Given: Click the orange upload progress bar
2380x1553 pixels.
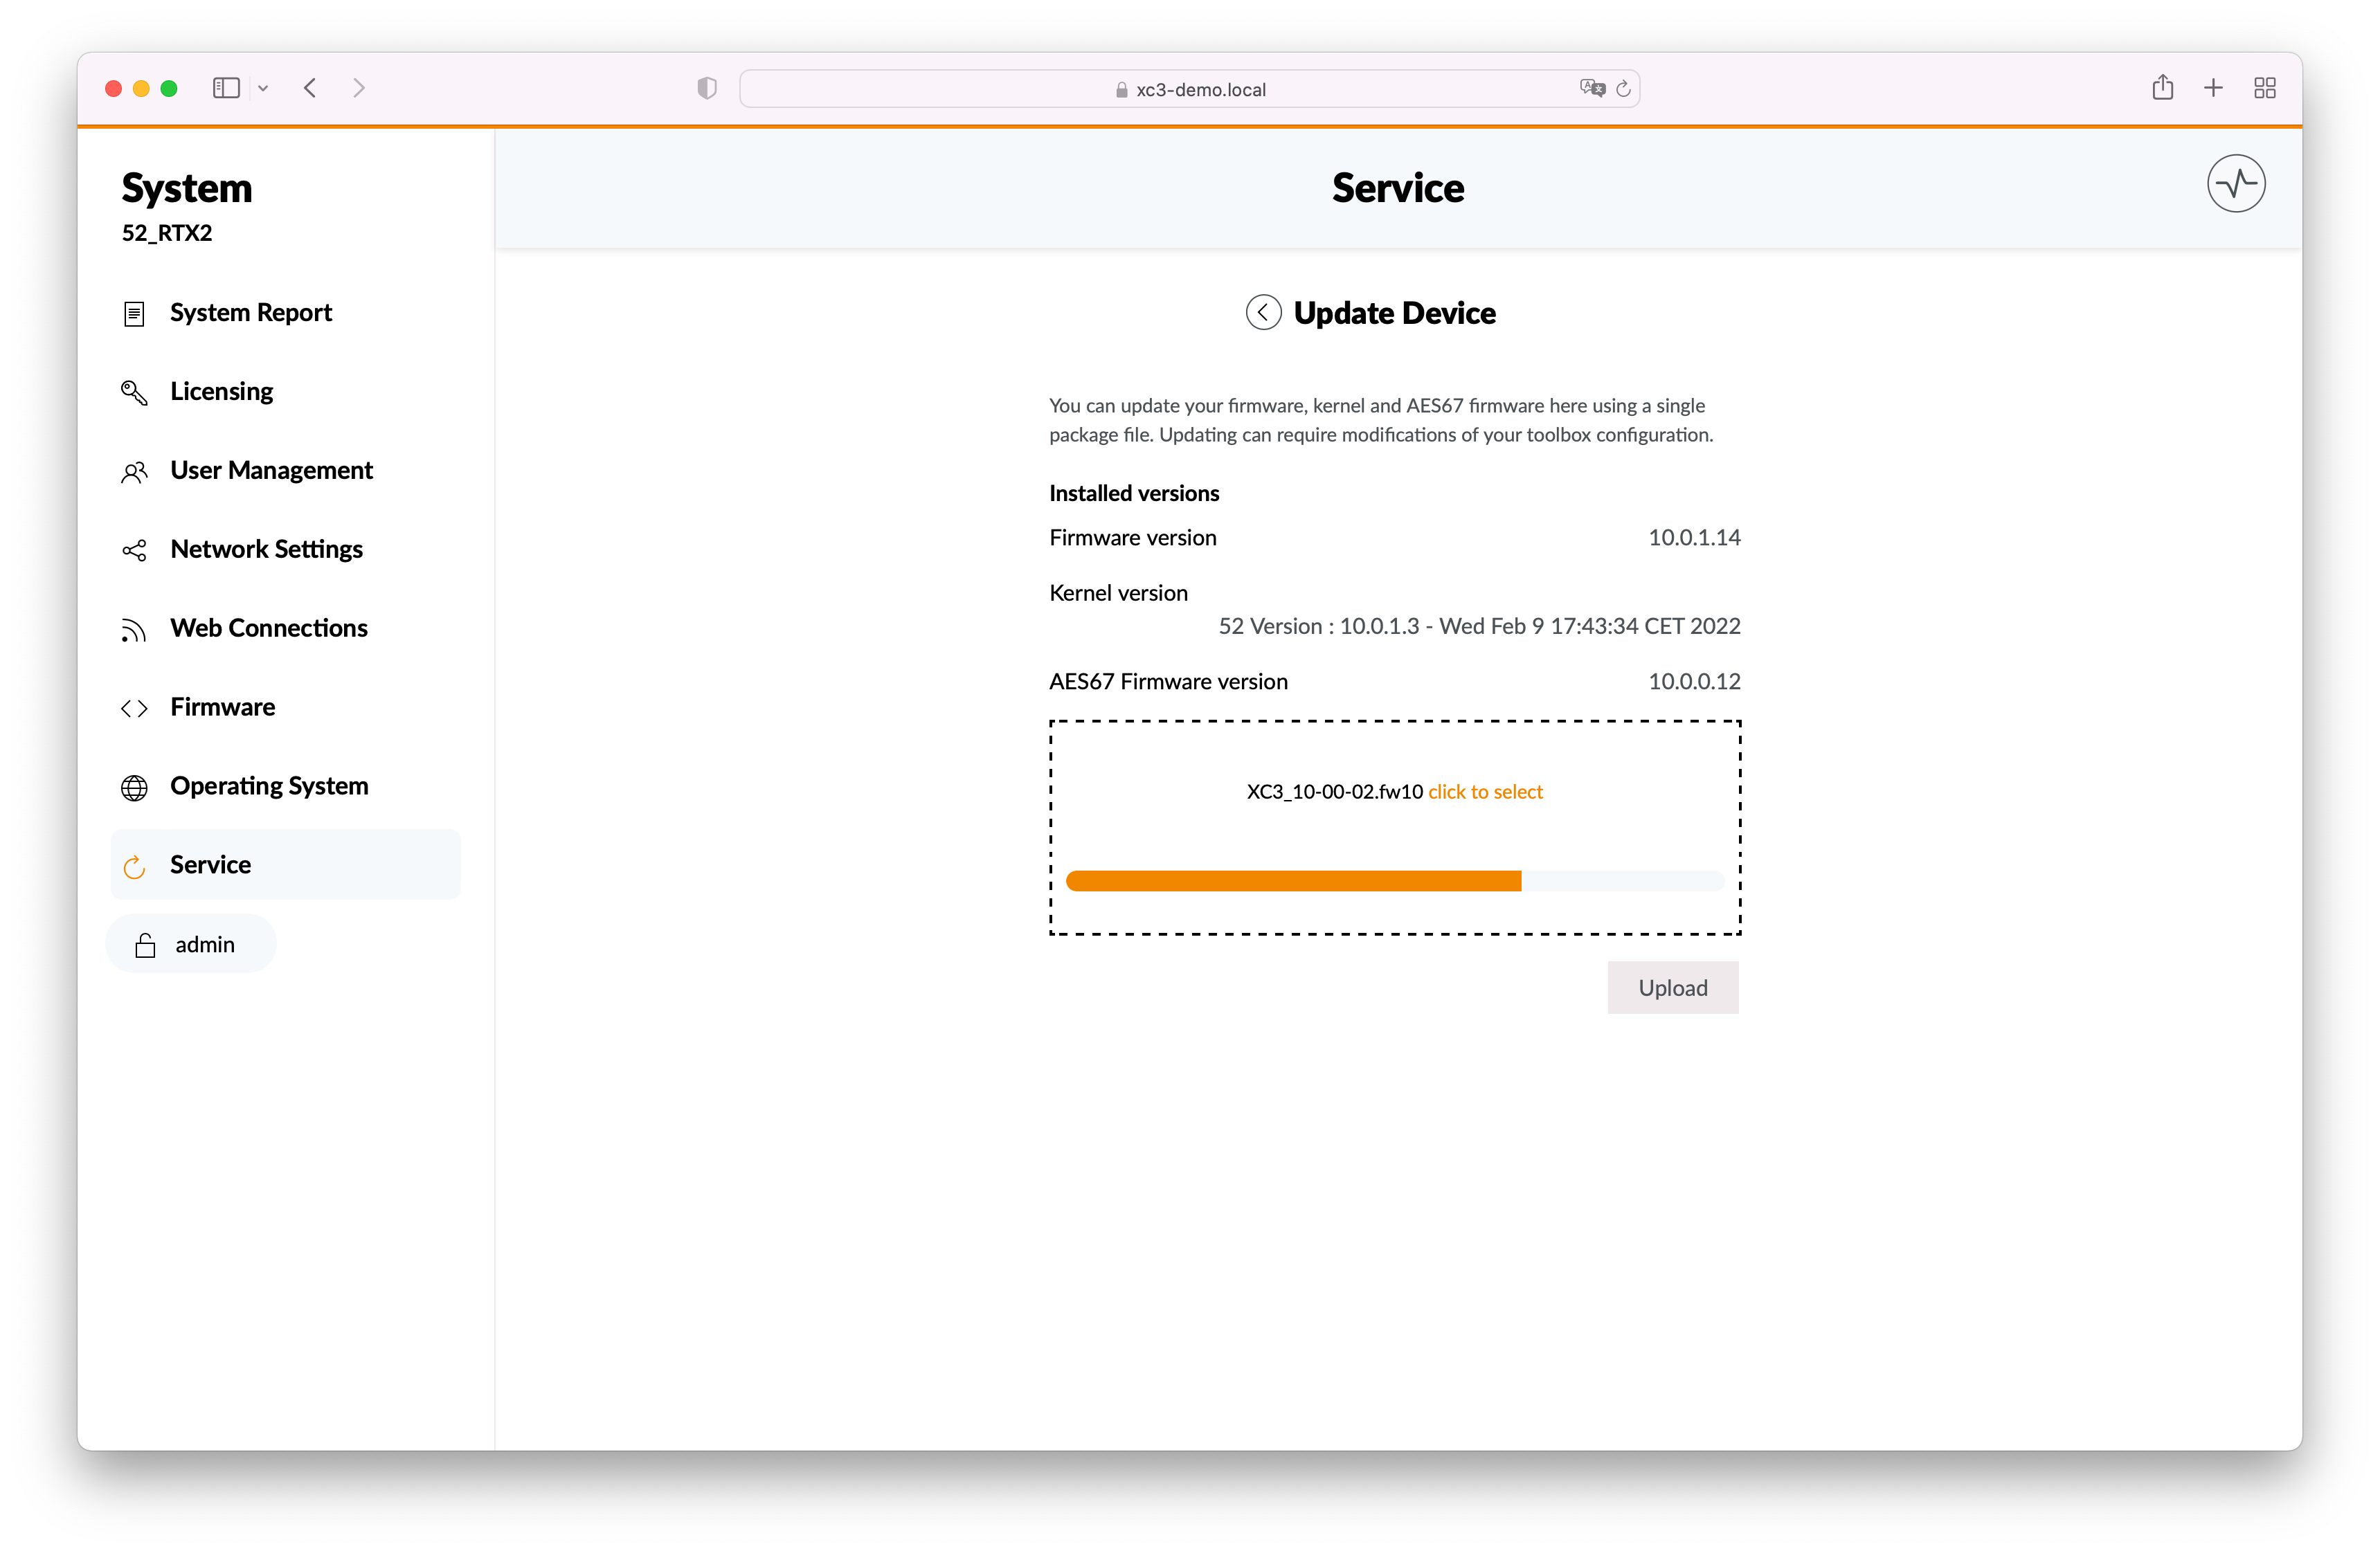Looking at the screenshot, I should point(1293,881).
